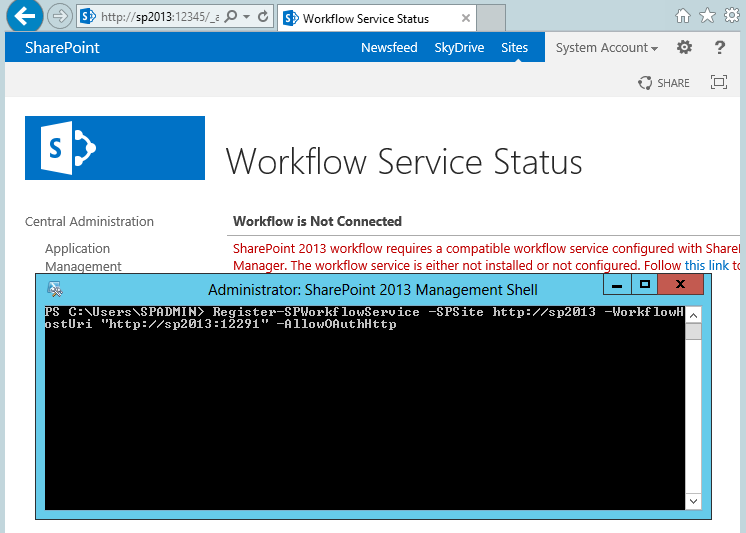Go back with the browser back arrow
The width and height of the screenshot is (746, 533).
pyautogui.click(x=24, y=16)
